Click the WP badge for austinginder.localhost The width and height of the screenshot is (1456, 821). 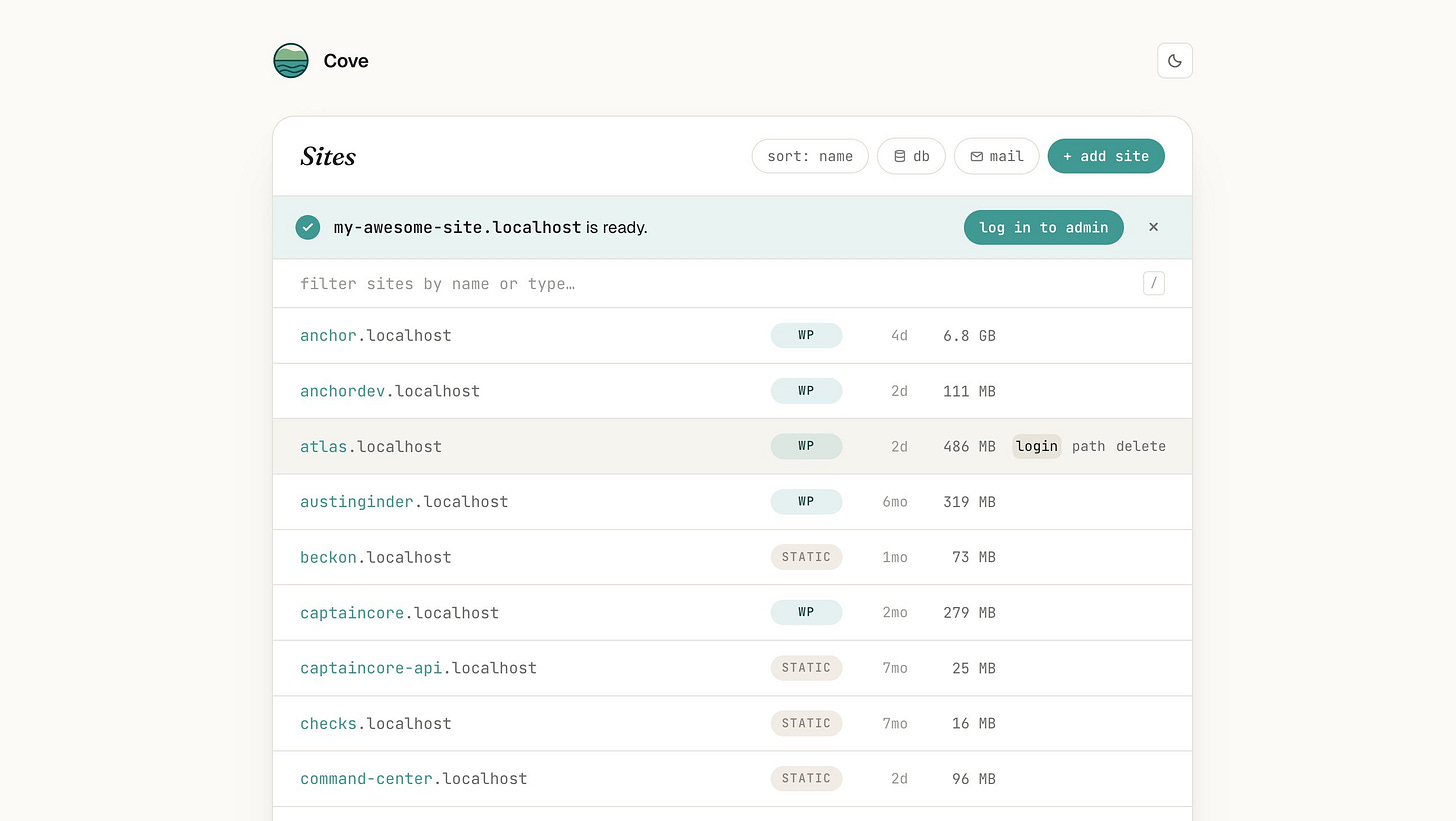[x=806, y=502]
